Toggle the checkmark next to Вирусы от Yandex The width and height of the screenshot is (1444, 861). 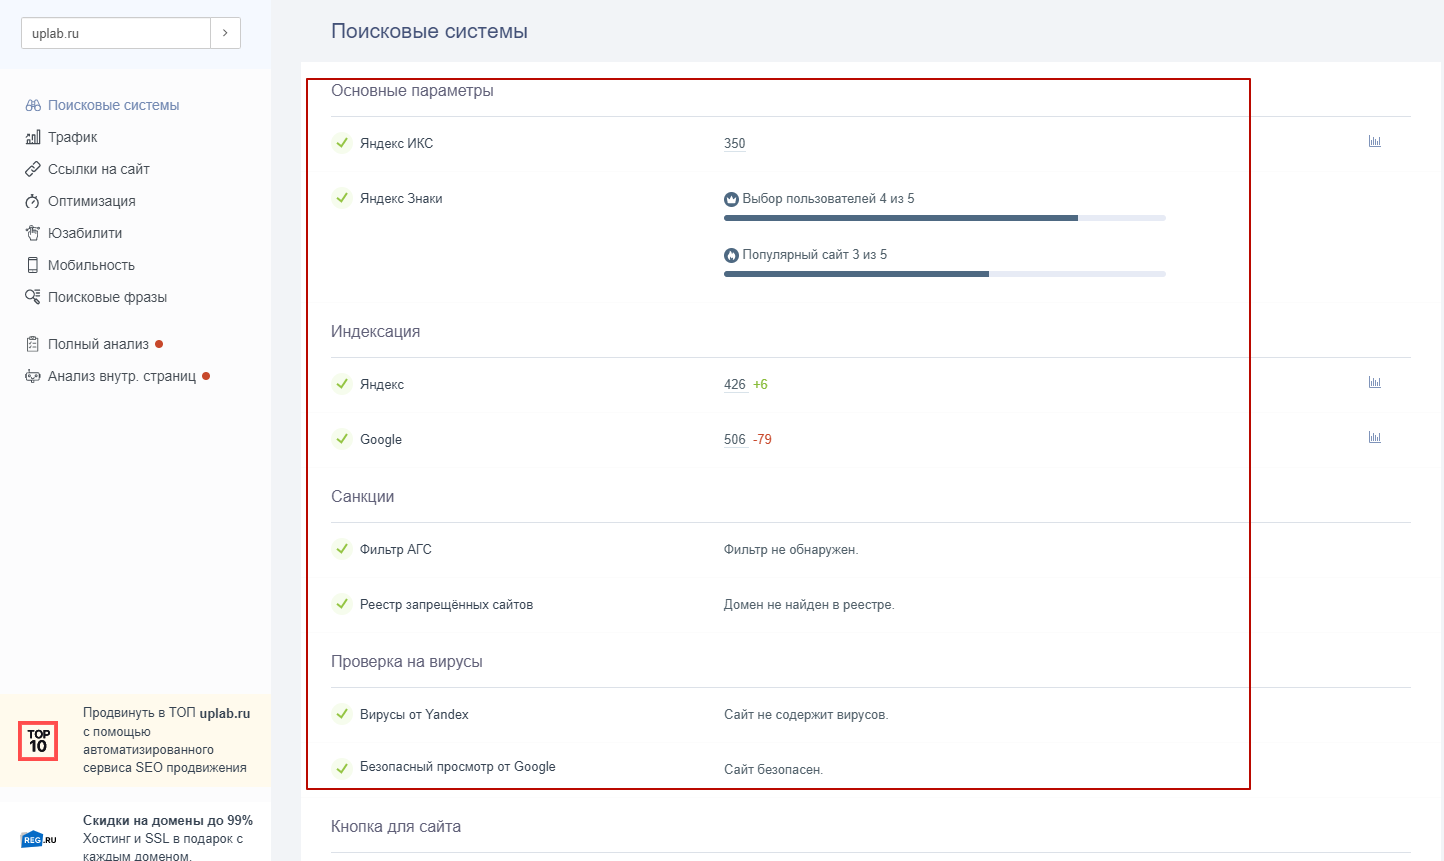pos(340,714)
